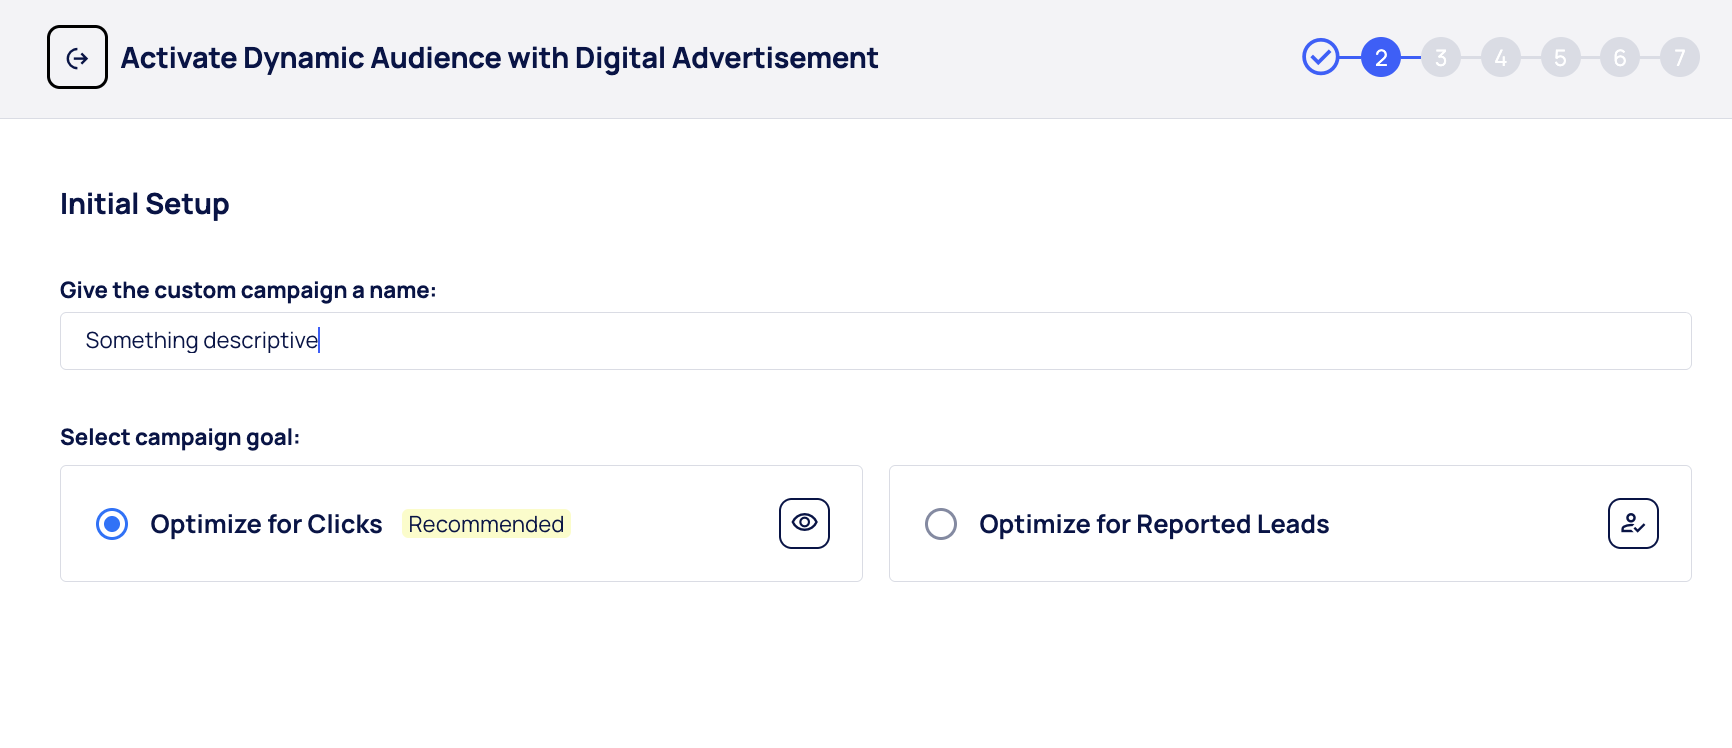Jump to step 7 in the stepper

(x=1679, y=57)
